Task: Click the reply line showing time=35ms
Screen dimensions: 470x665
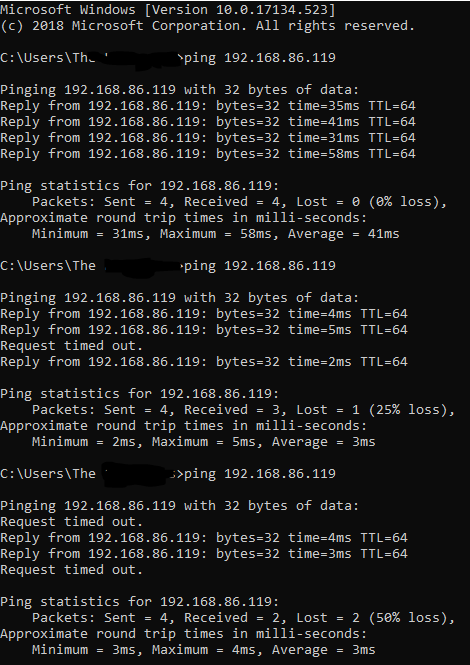Action: pyautogui.click(x=208, y=106)
